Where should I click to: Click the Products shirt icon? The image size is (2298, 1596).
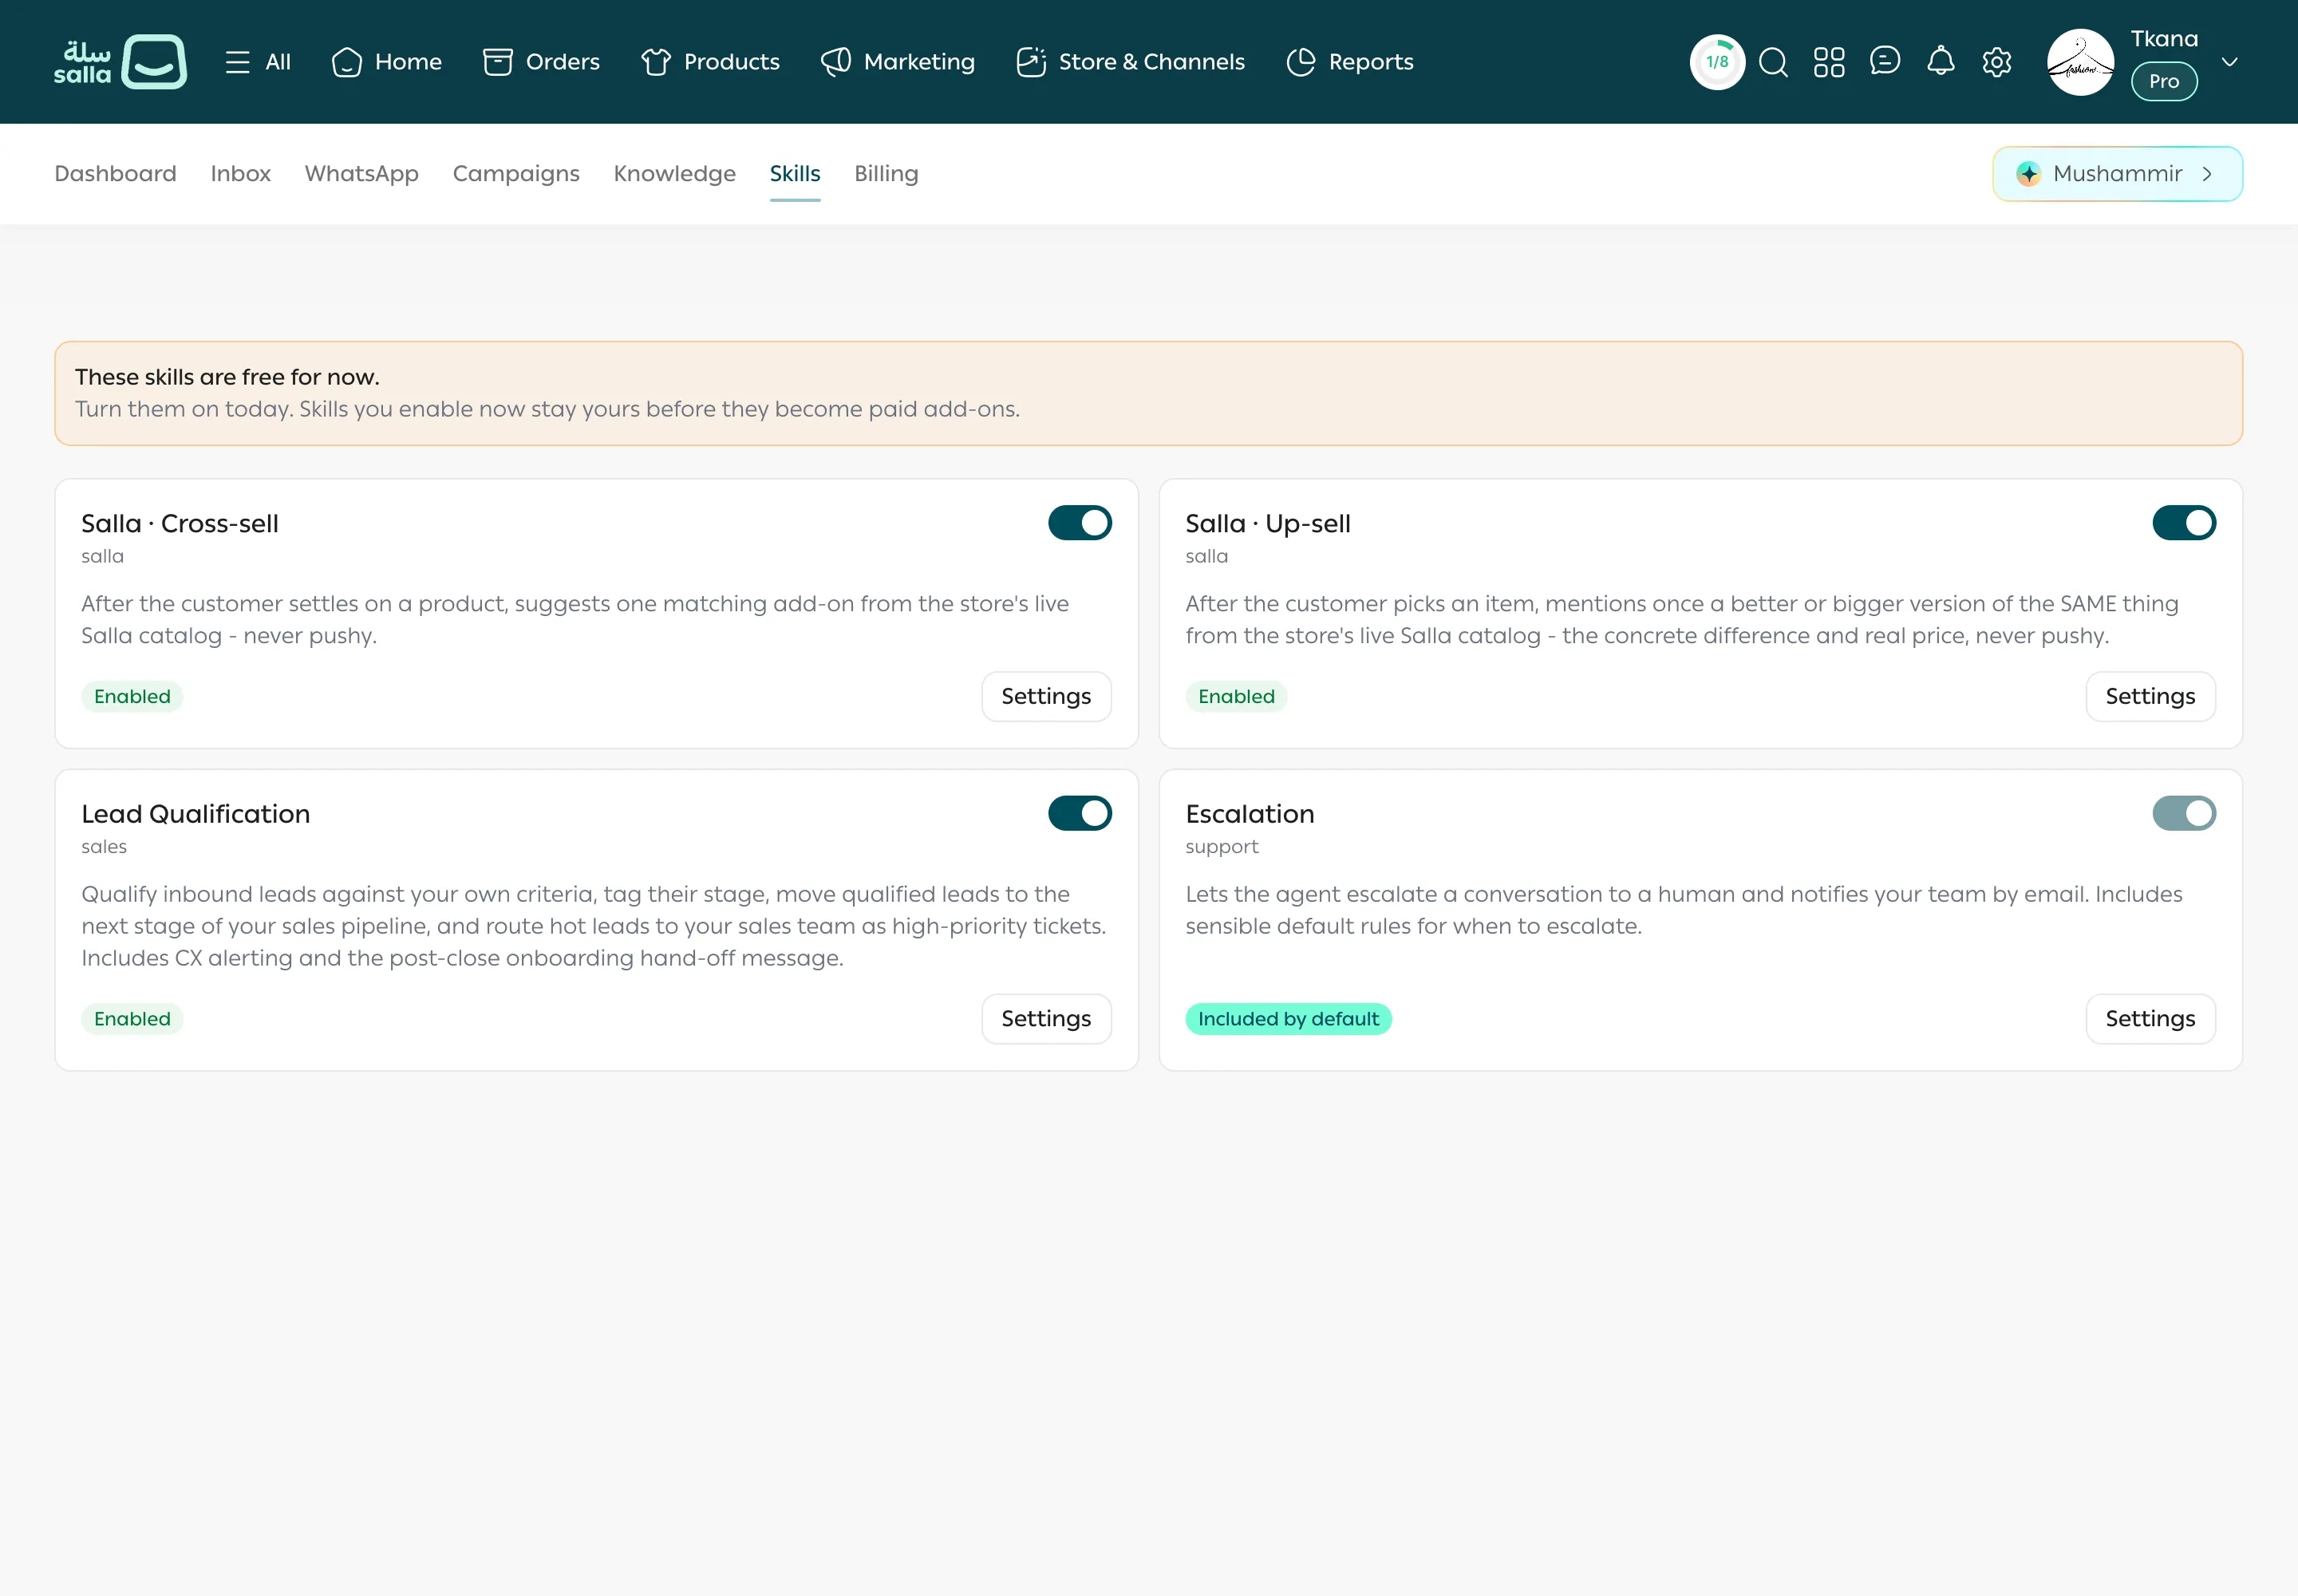point(655,62)
